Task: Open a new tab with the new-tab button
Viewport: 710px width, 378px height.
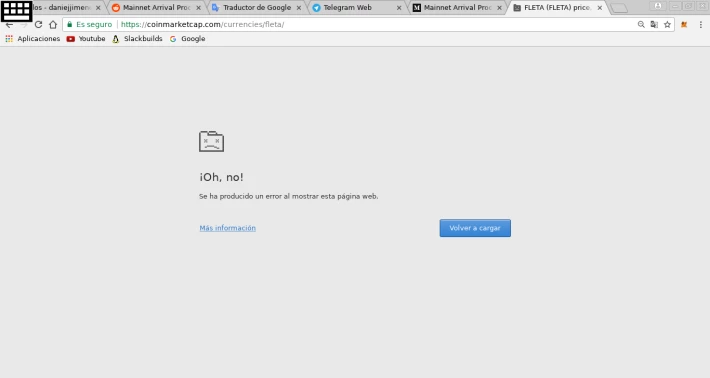Action: pos(619,8)
